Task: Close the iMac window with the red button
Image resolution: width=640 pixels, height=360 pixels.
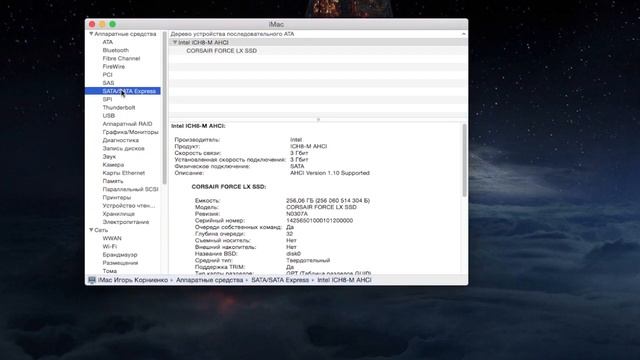Action: click(x=92, y=24)
